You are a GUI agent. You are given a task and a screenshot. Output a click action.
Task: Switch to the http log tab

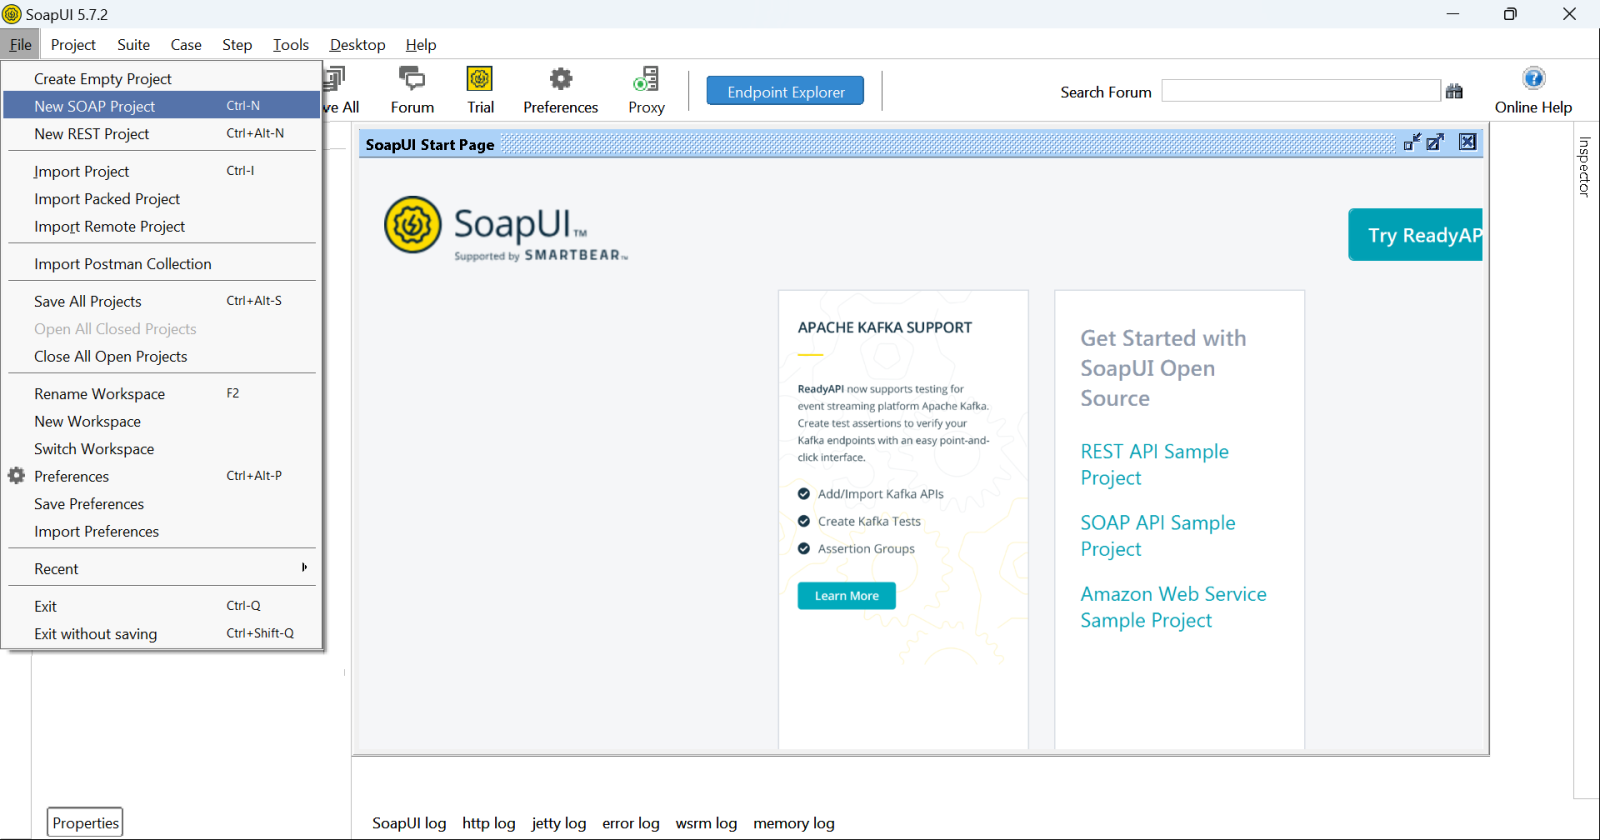tap(488, 823)
